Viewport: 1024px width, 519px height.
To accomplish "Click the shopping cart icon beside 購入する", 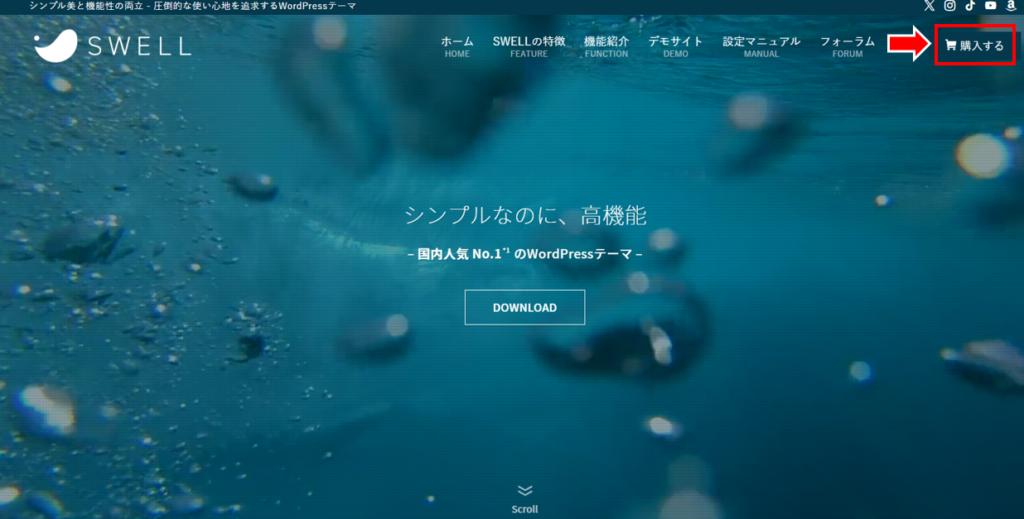I will coord(950,45).
